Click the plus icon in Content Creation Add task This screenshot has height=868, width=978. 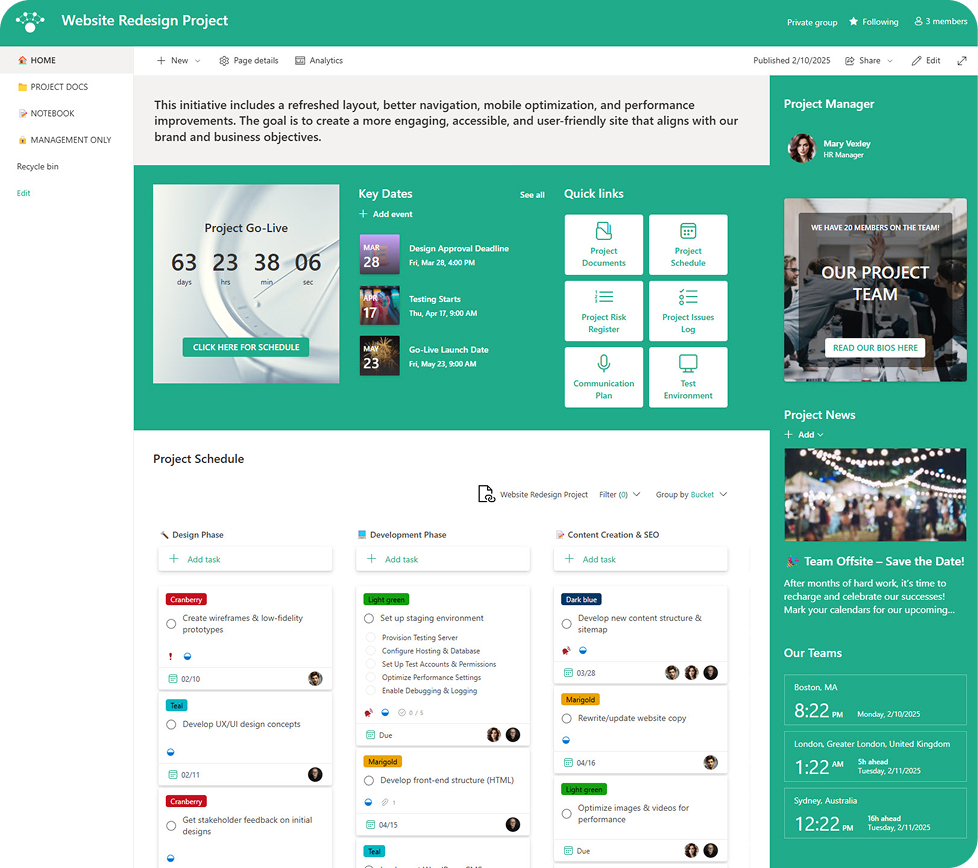pyautogui.click(x=569, y=559)
